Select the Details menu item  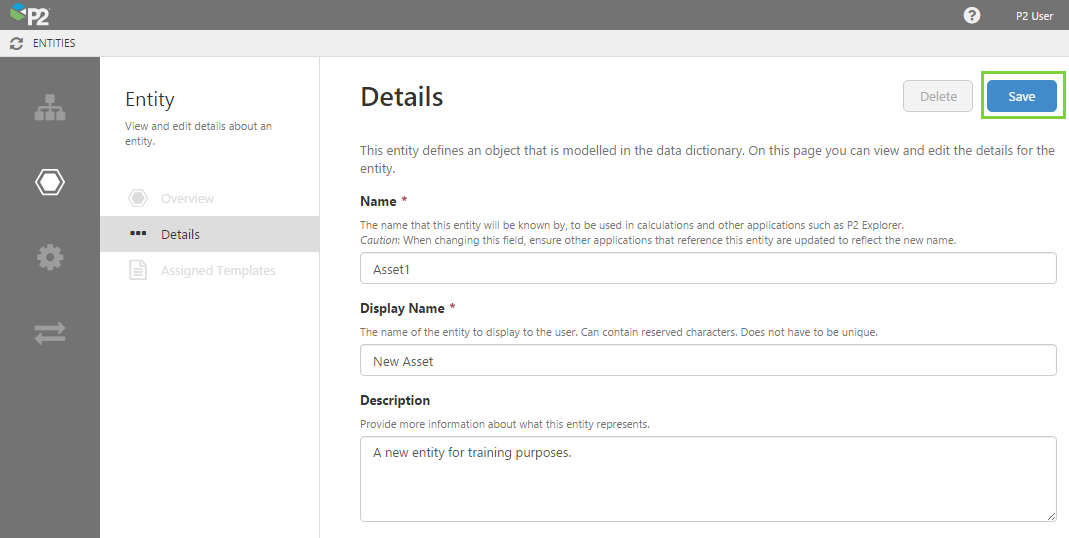tap(180, 234)
